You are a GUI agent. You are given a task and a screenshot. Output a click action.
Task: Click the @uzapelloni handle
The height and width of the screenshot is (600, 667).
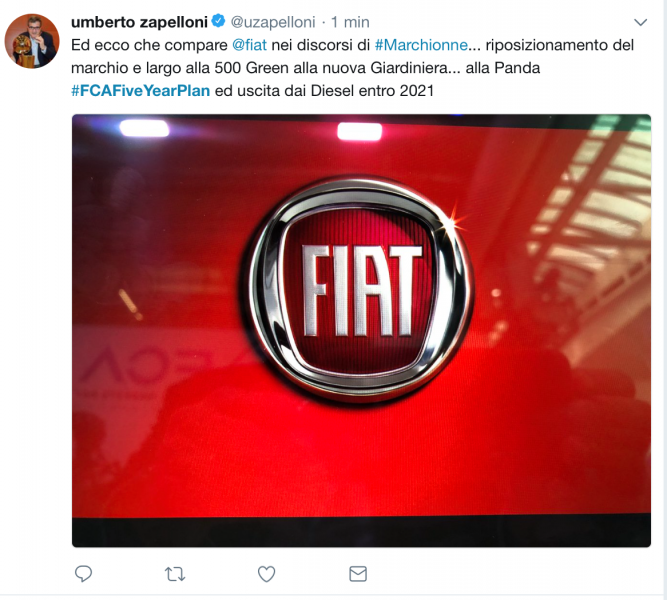tap(273, 22)
